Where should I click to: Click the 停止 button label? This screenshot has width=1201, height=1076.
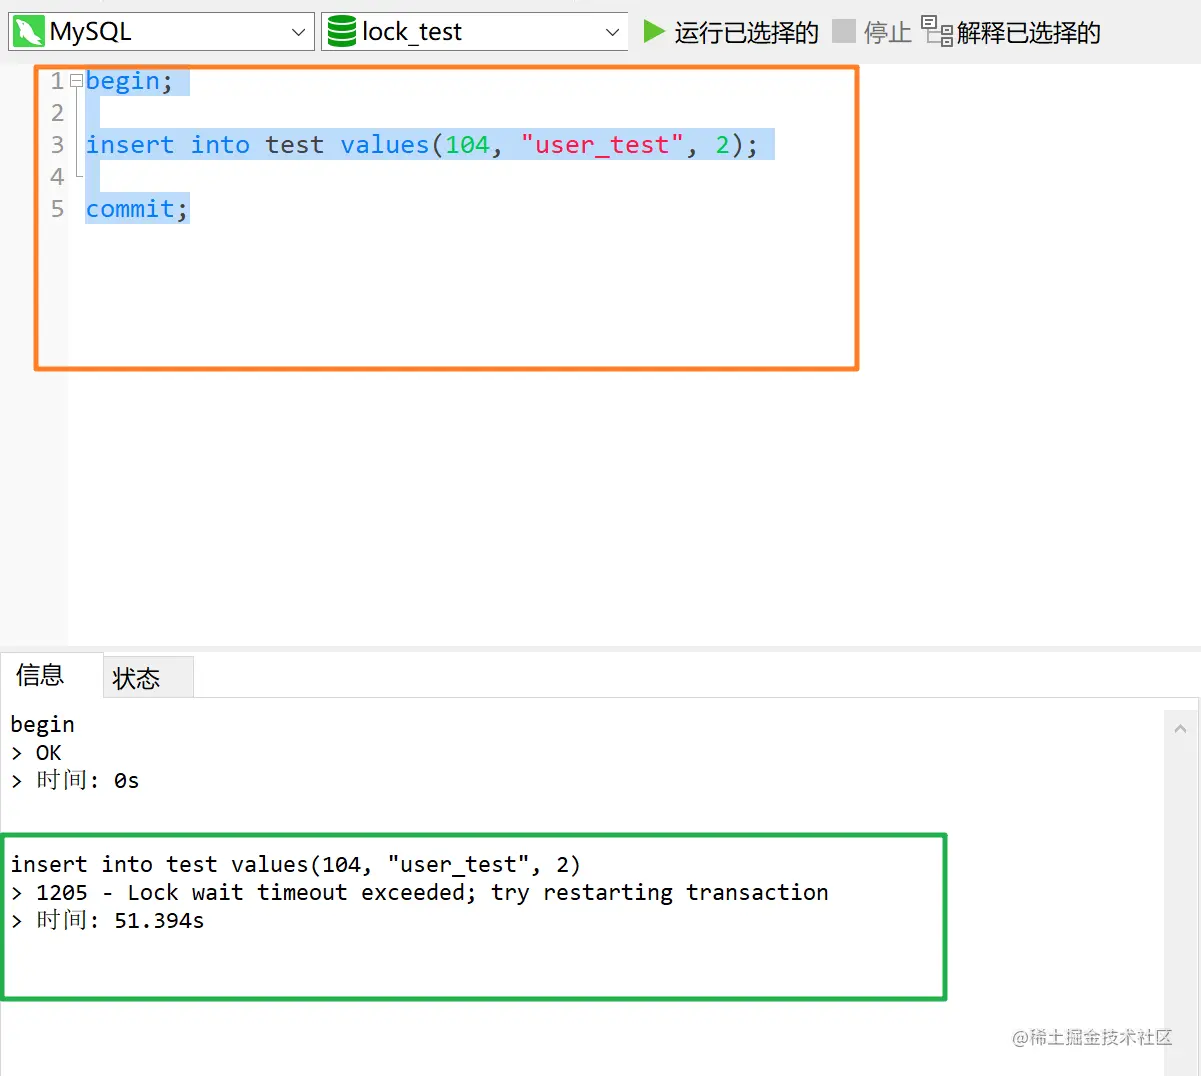888,33
